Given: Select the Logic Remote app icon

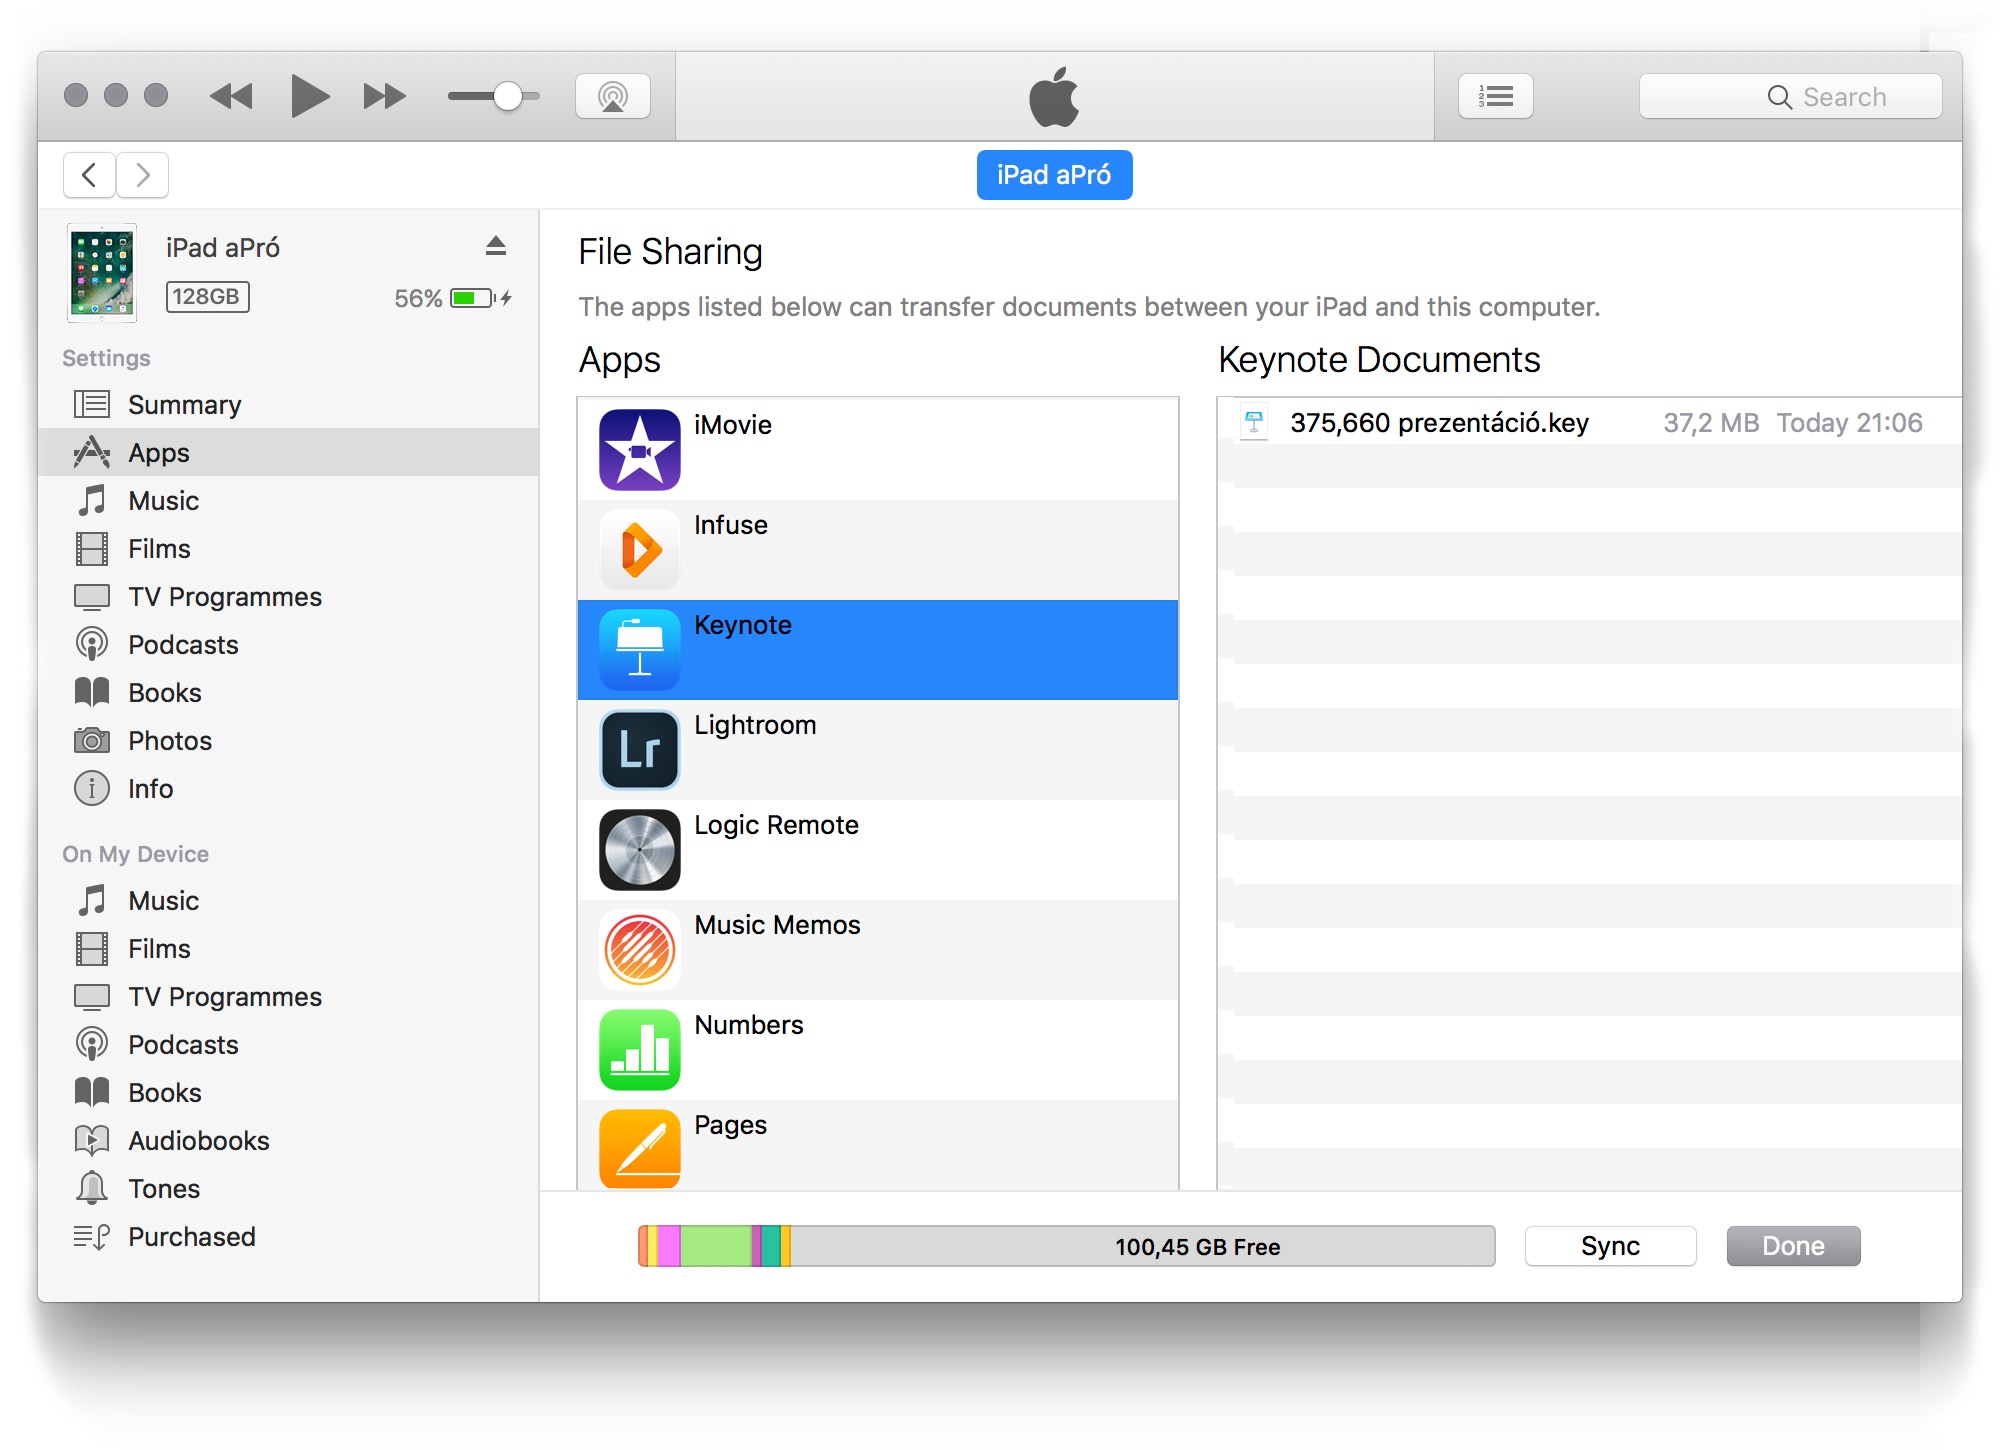Looking at the screenshot, I should click(x=640, y=850).
